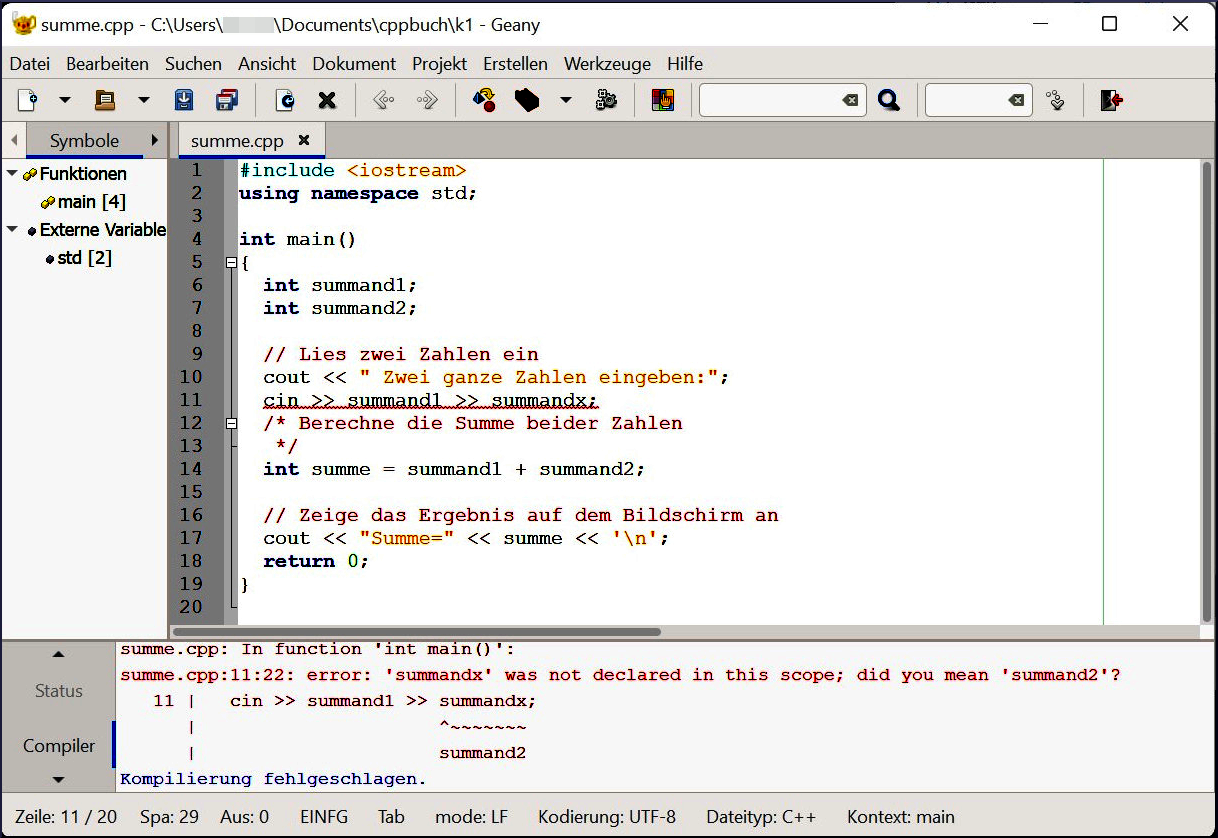Collapse the main function fold marker on line 5
The width and height of the screenshot is (1218, 838).
pos(232,263)
